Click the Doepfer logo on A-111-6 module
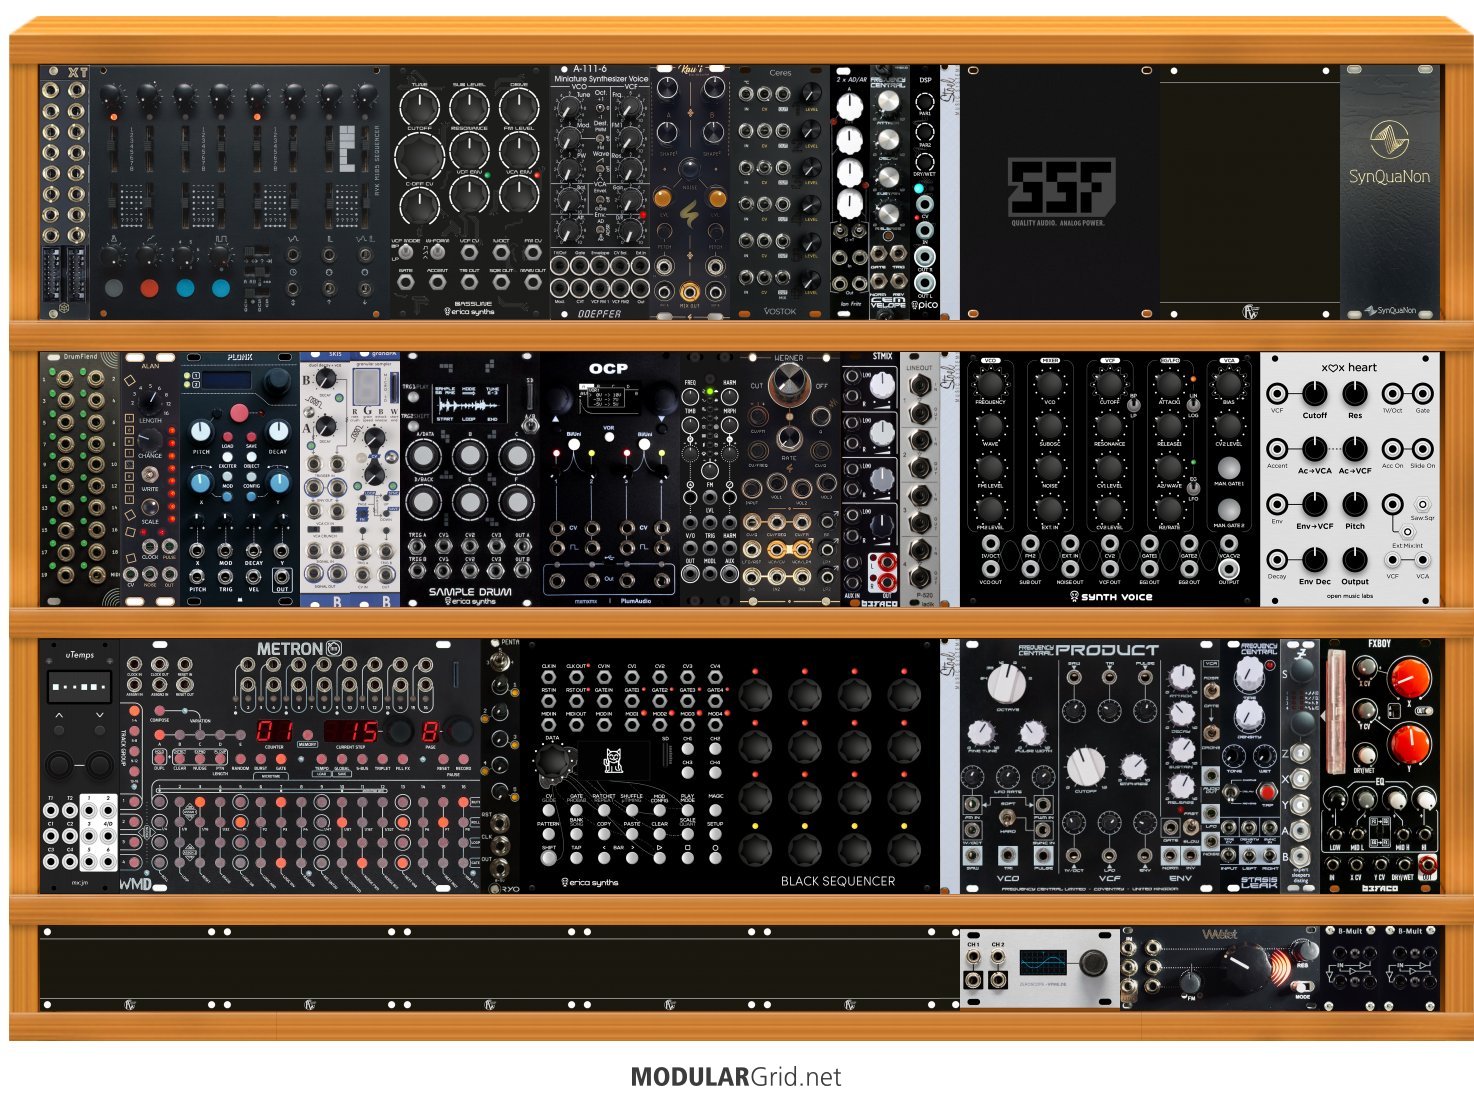This screenshot has height=1098, width=1474. [x=600, y=313]
